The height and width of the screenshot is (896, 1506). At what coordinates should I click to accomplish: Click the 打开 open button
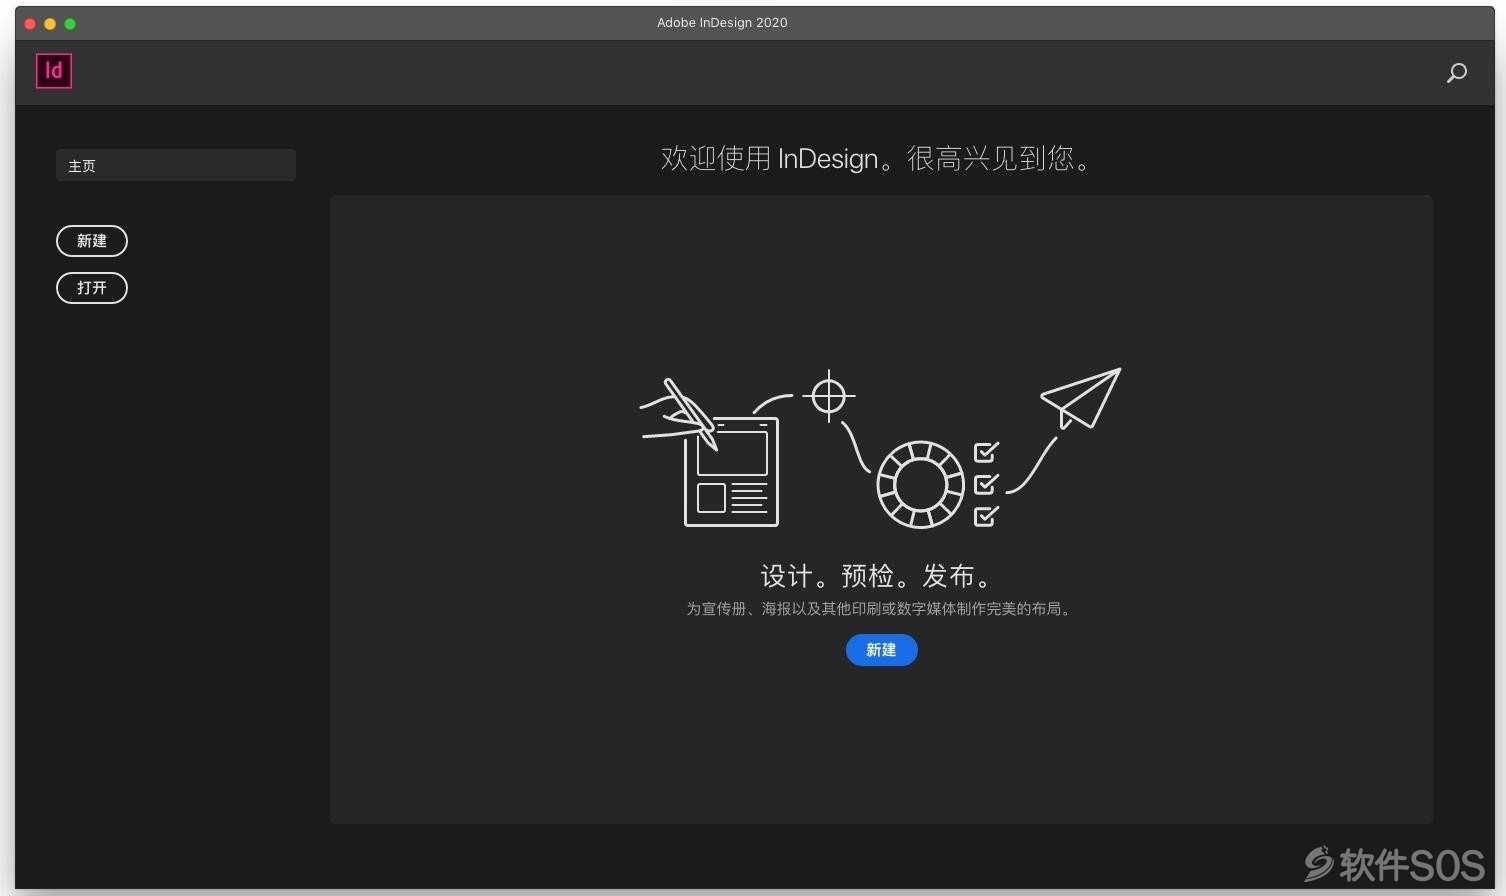tap(92, 288)
